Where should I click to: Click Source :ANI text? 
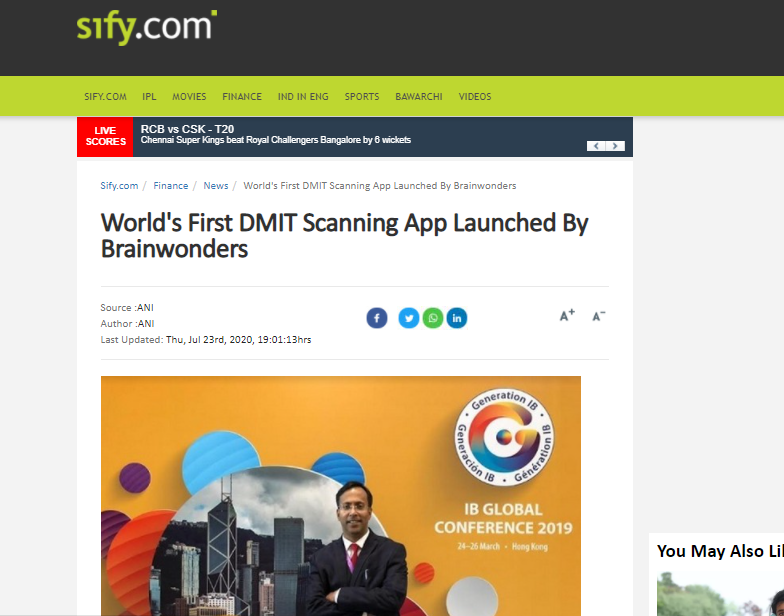[x=127, y=308]
